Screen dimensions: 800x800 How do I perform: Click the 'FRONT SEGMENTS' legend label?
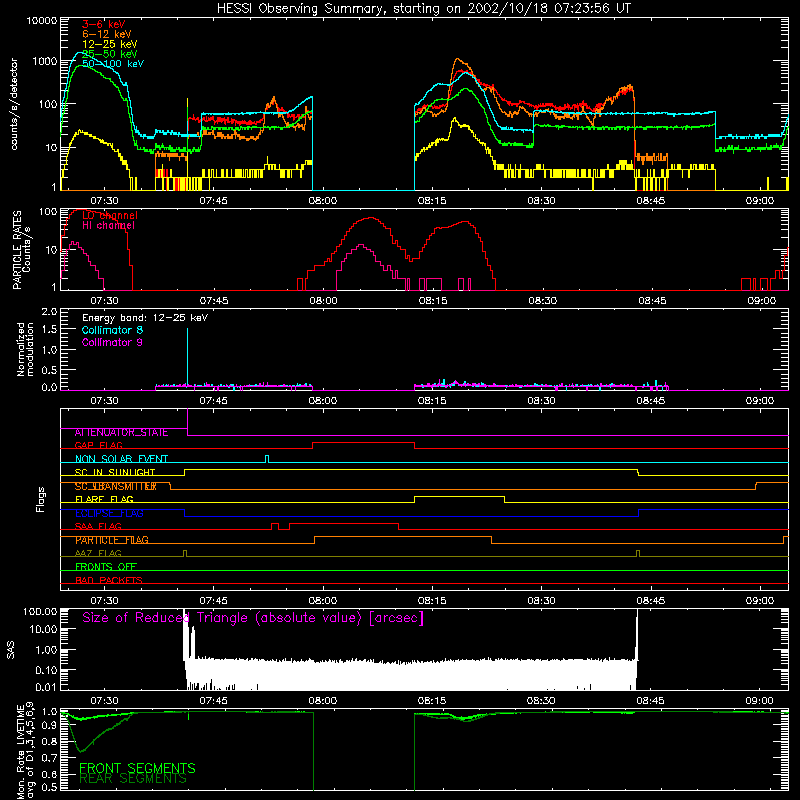click(137, 768)
